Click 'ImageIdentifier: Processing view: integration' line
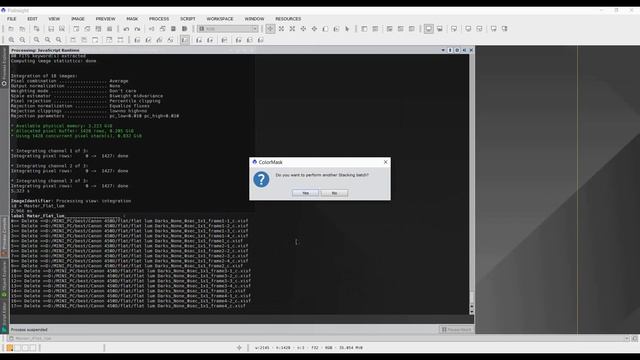The image size is (640, 360). pos(71,201)
